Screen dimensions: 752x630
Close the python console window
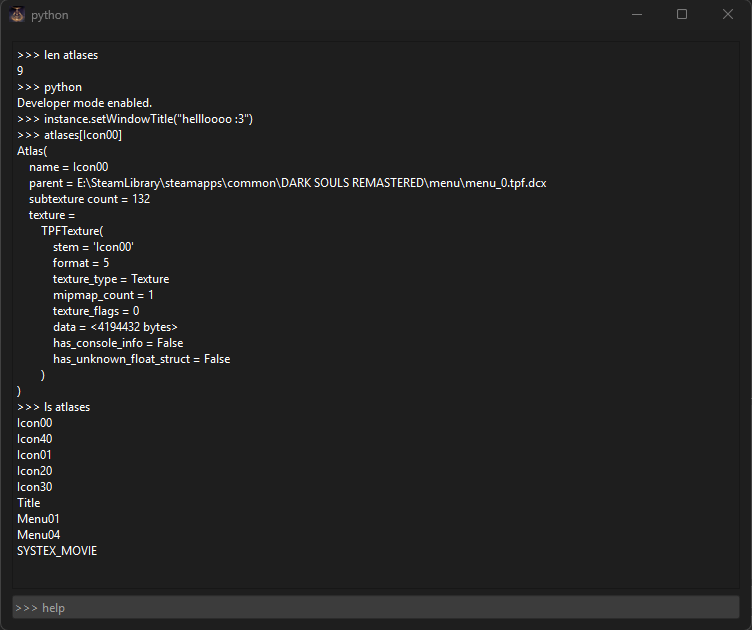[x=728, y=14]
